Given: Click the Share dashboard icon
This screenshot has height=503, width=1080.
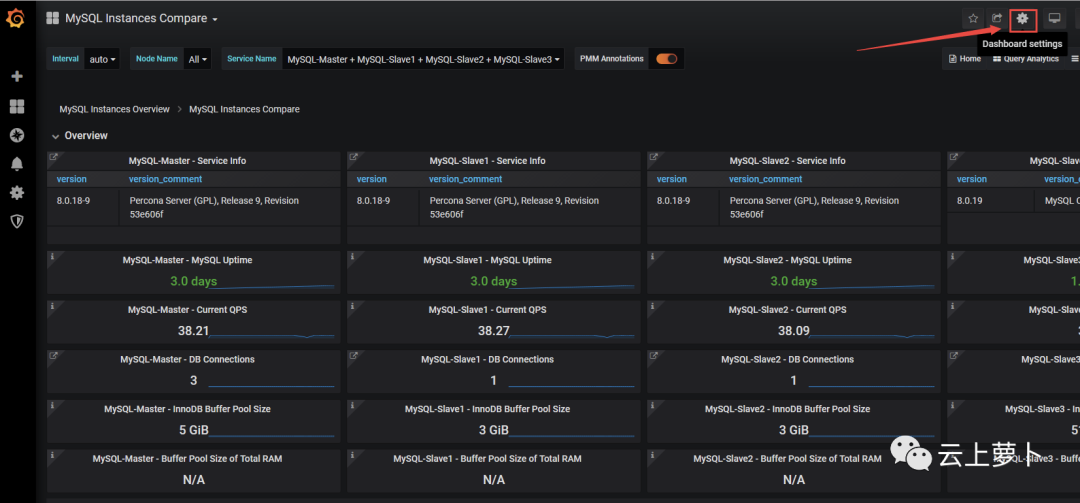Looking at the screenshot, I should (997, 19).
